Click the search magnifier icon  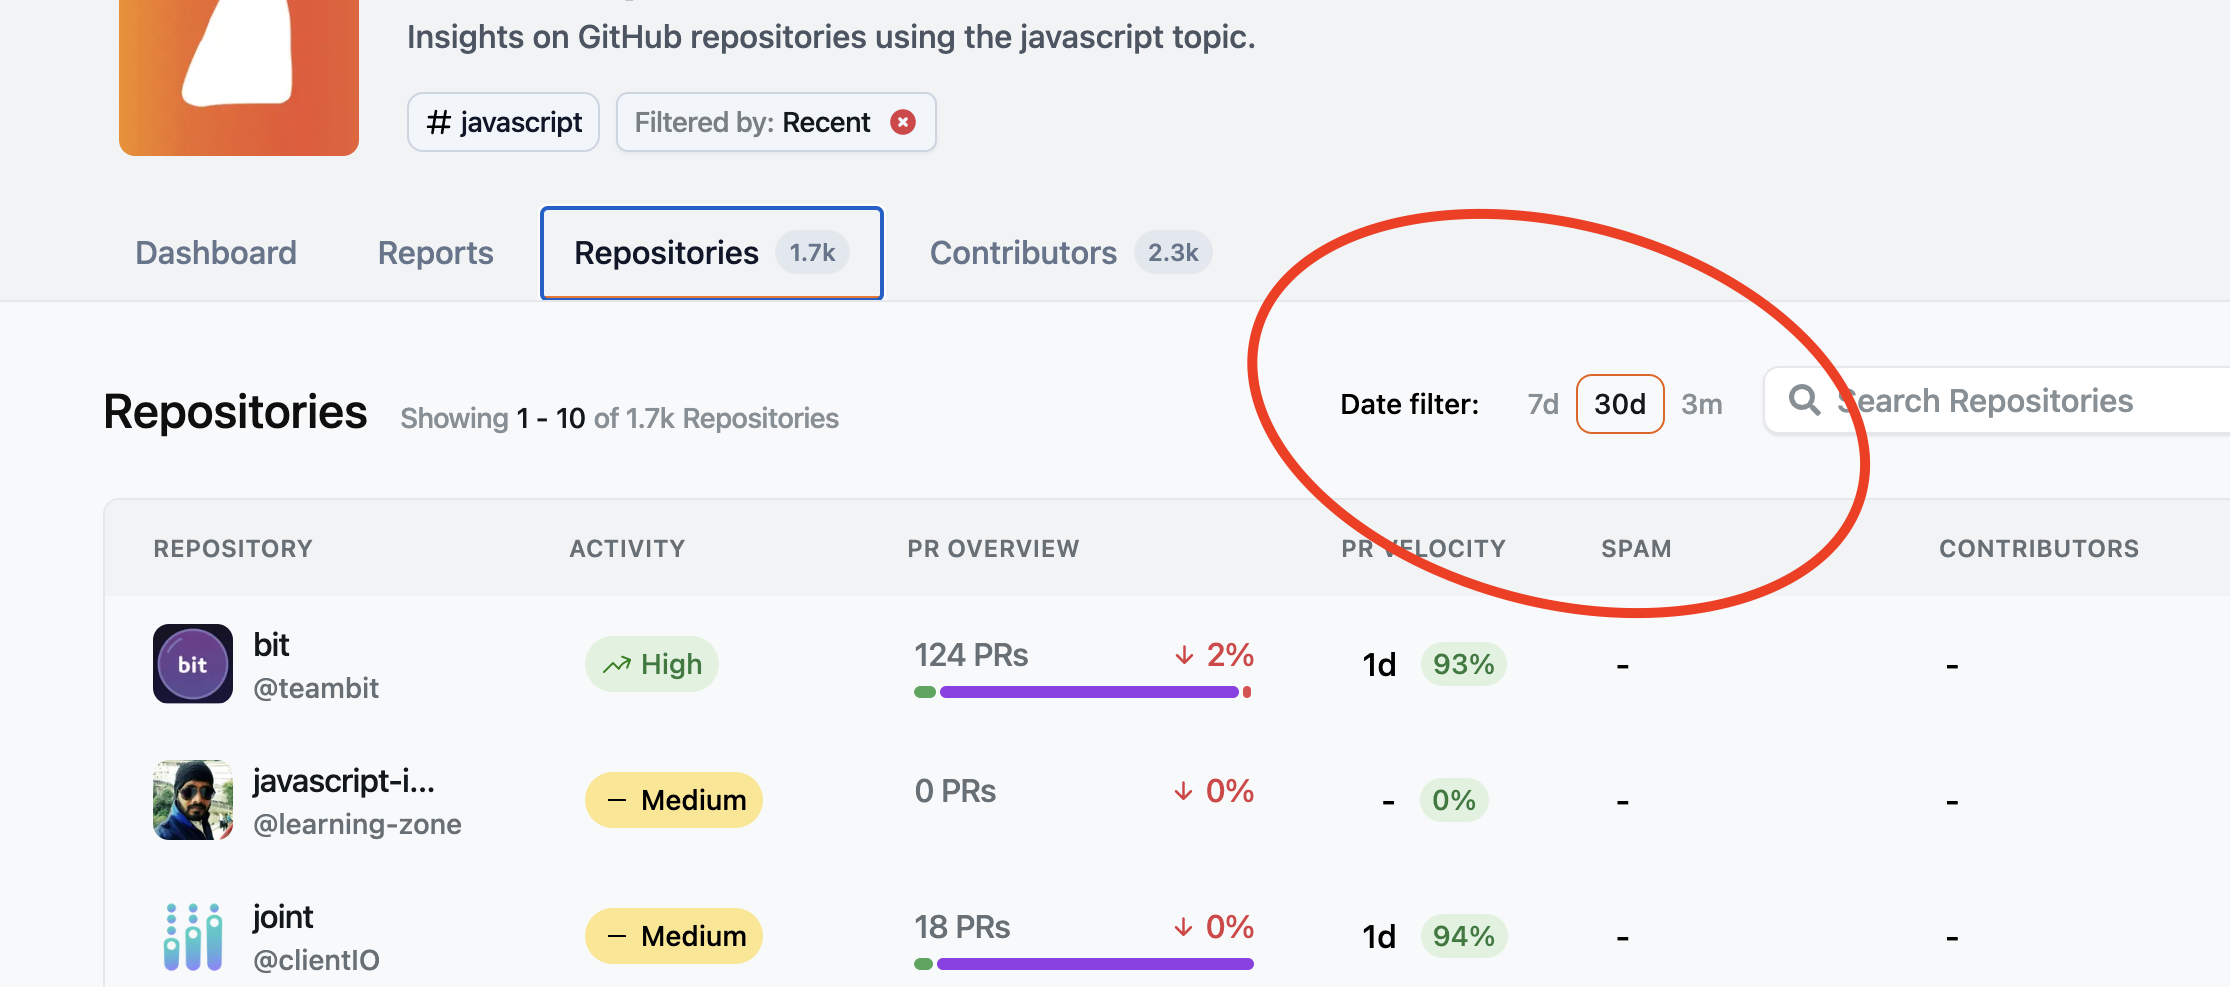pos(1805,400)
